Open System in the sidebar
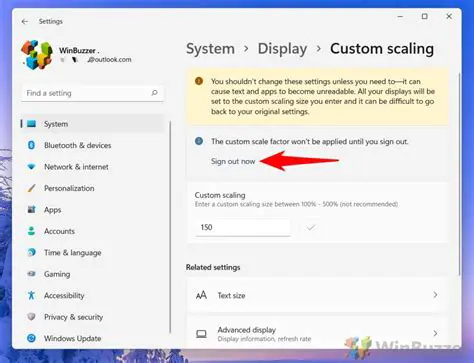The height and width of the screenshot is (363, 474). pyautogui.click(x=92, y=124)
